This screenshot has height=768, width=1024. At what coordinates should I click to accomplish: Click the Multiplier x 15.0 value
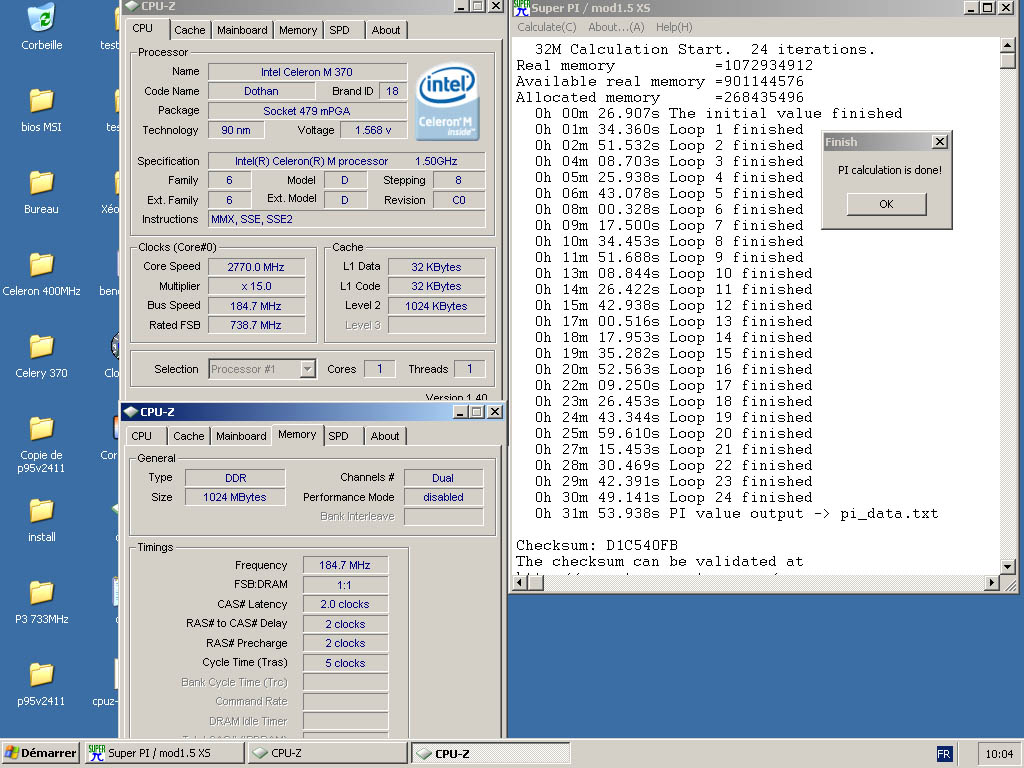[257, 286]
